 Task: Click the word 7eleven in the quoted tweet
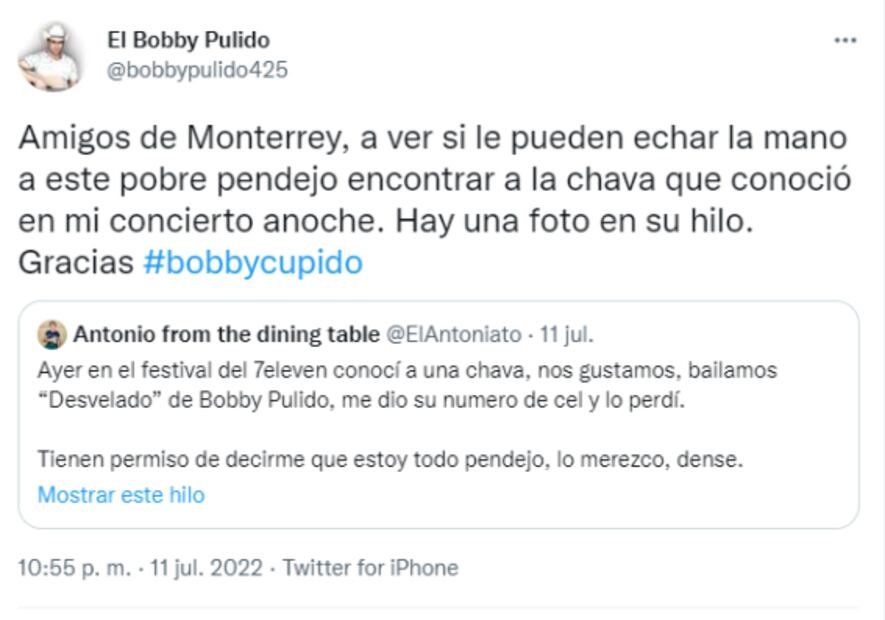tap(281, 371)
